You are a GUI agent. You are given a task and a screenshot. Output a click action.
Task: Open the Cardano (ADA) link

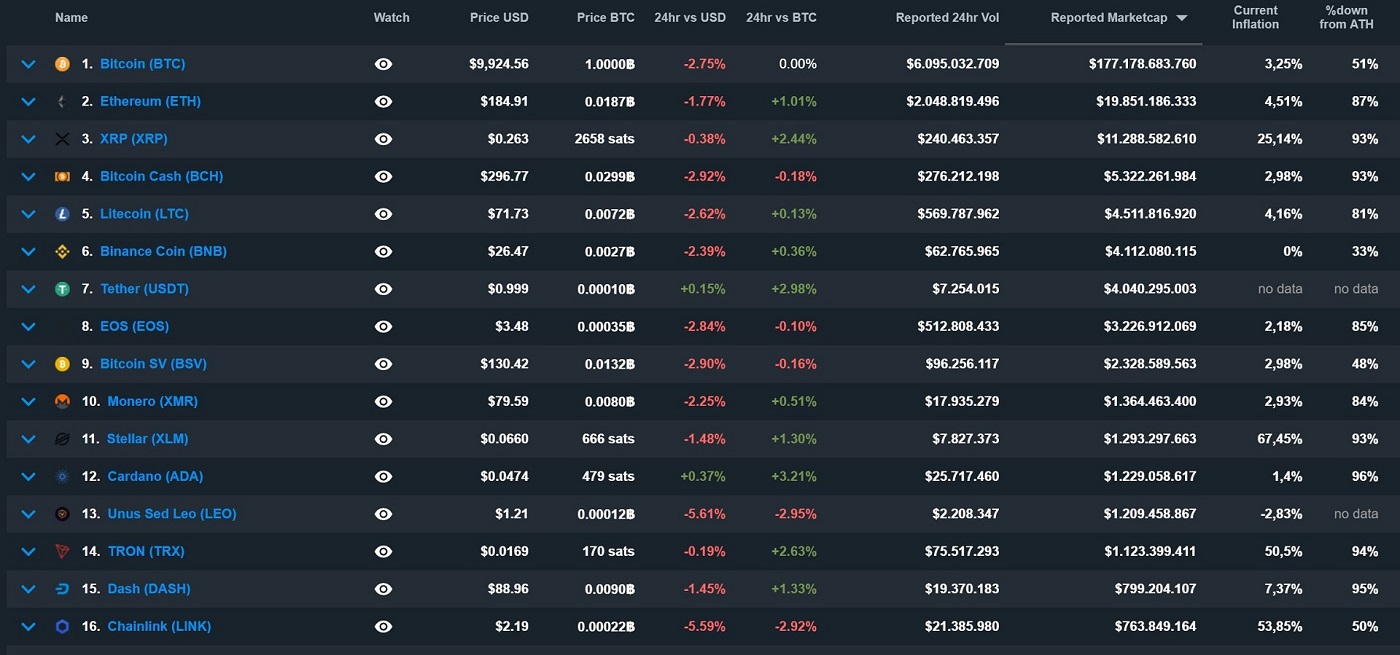pos(155,476)
